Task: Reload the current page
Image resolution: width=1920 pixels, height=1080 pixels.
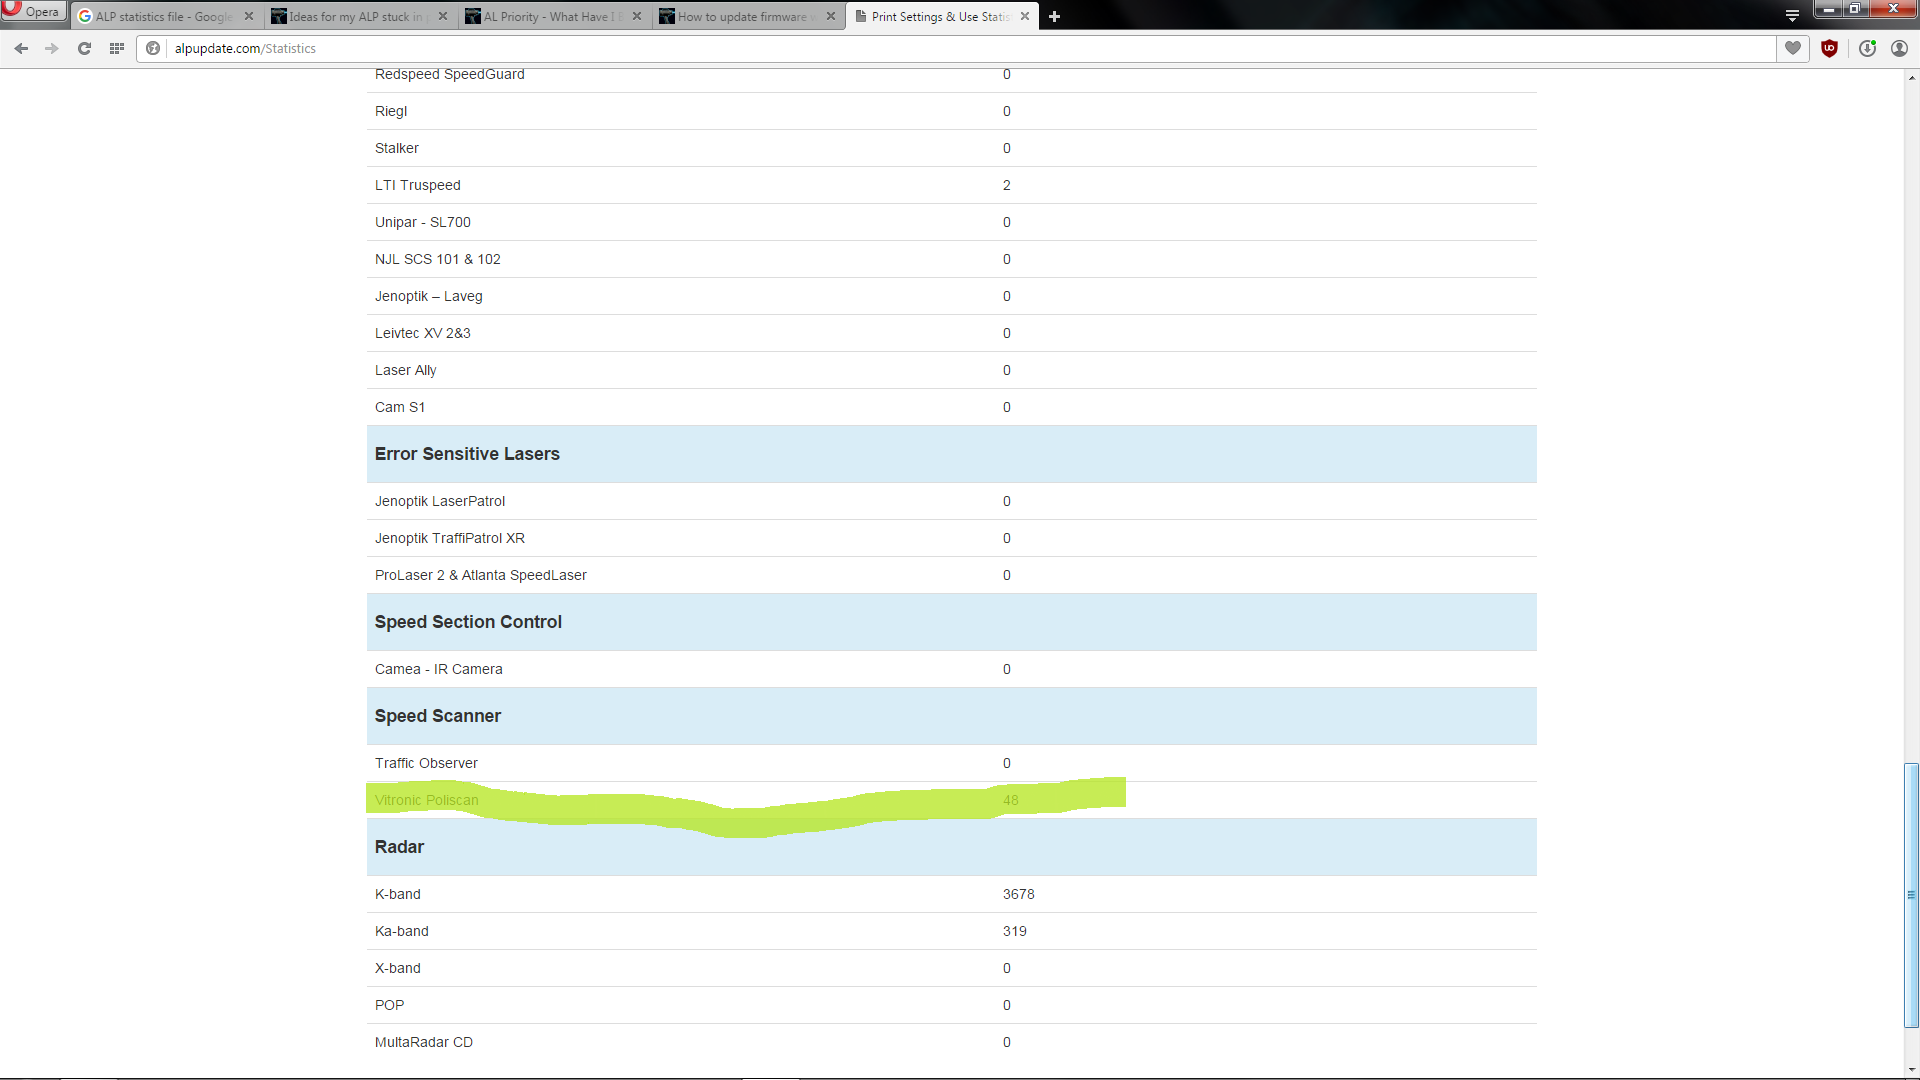Action: [84, 48]
